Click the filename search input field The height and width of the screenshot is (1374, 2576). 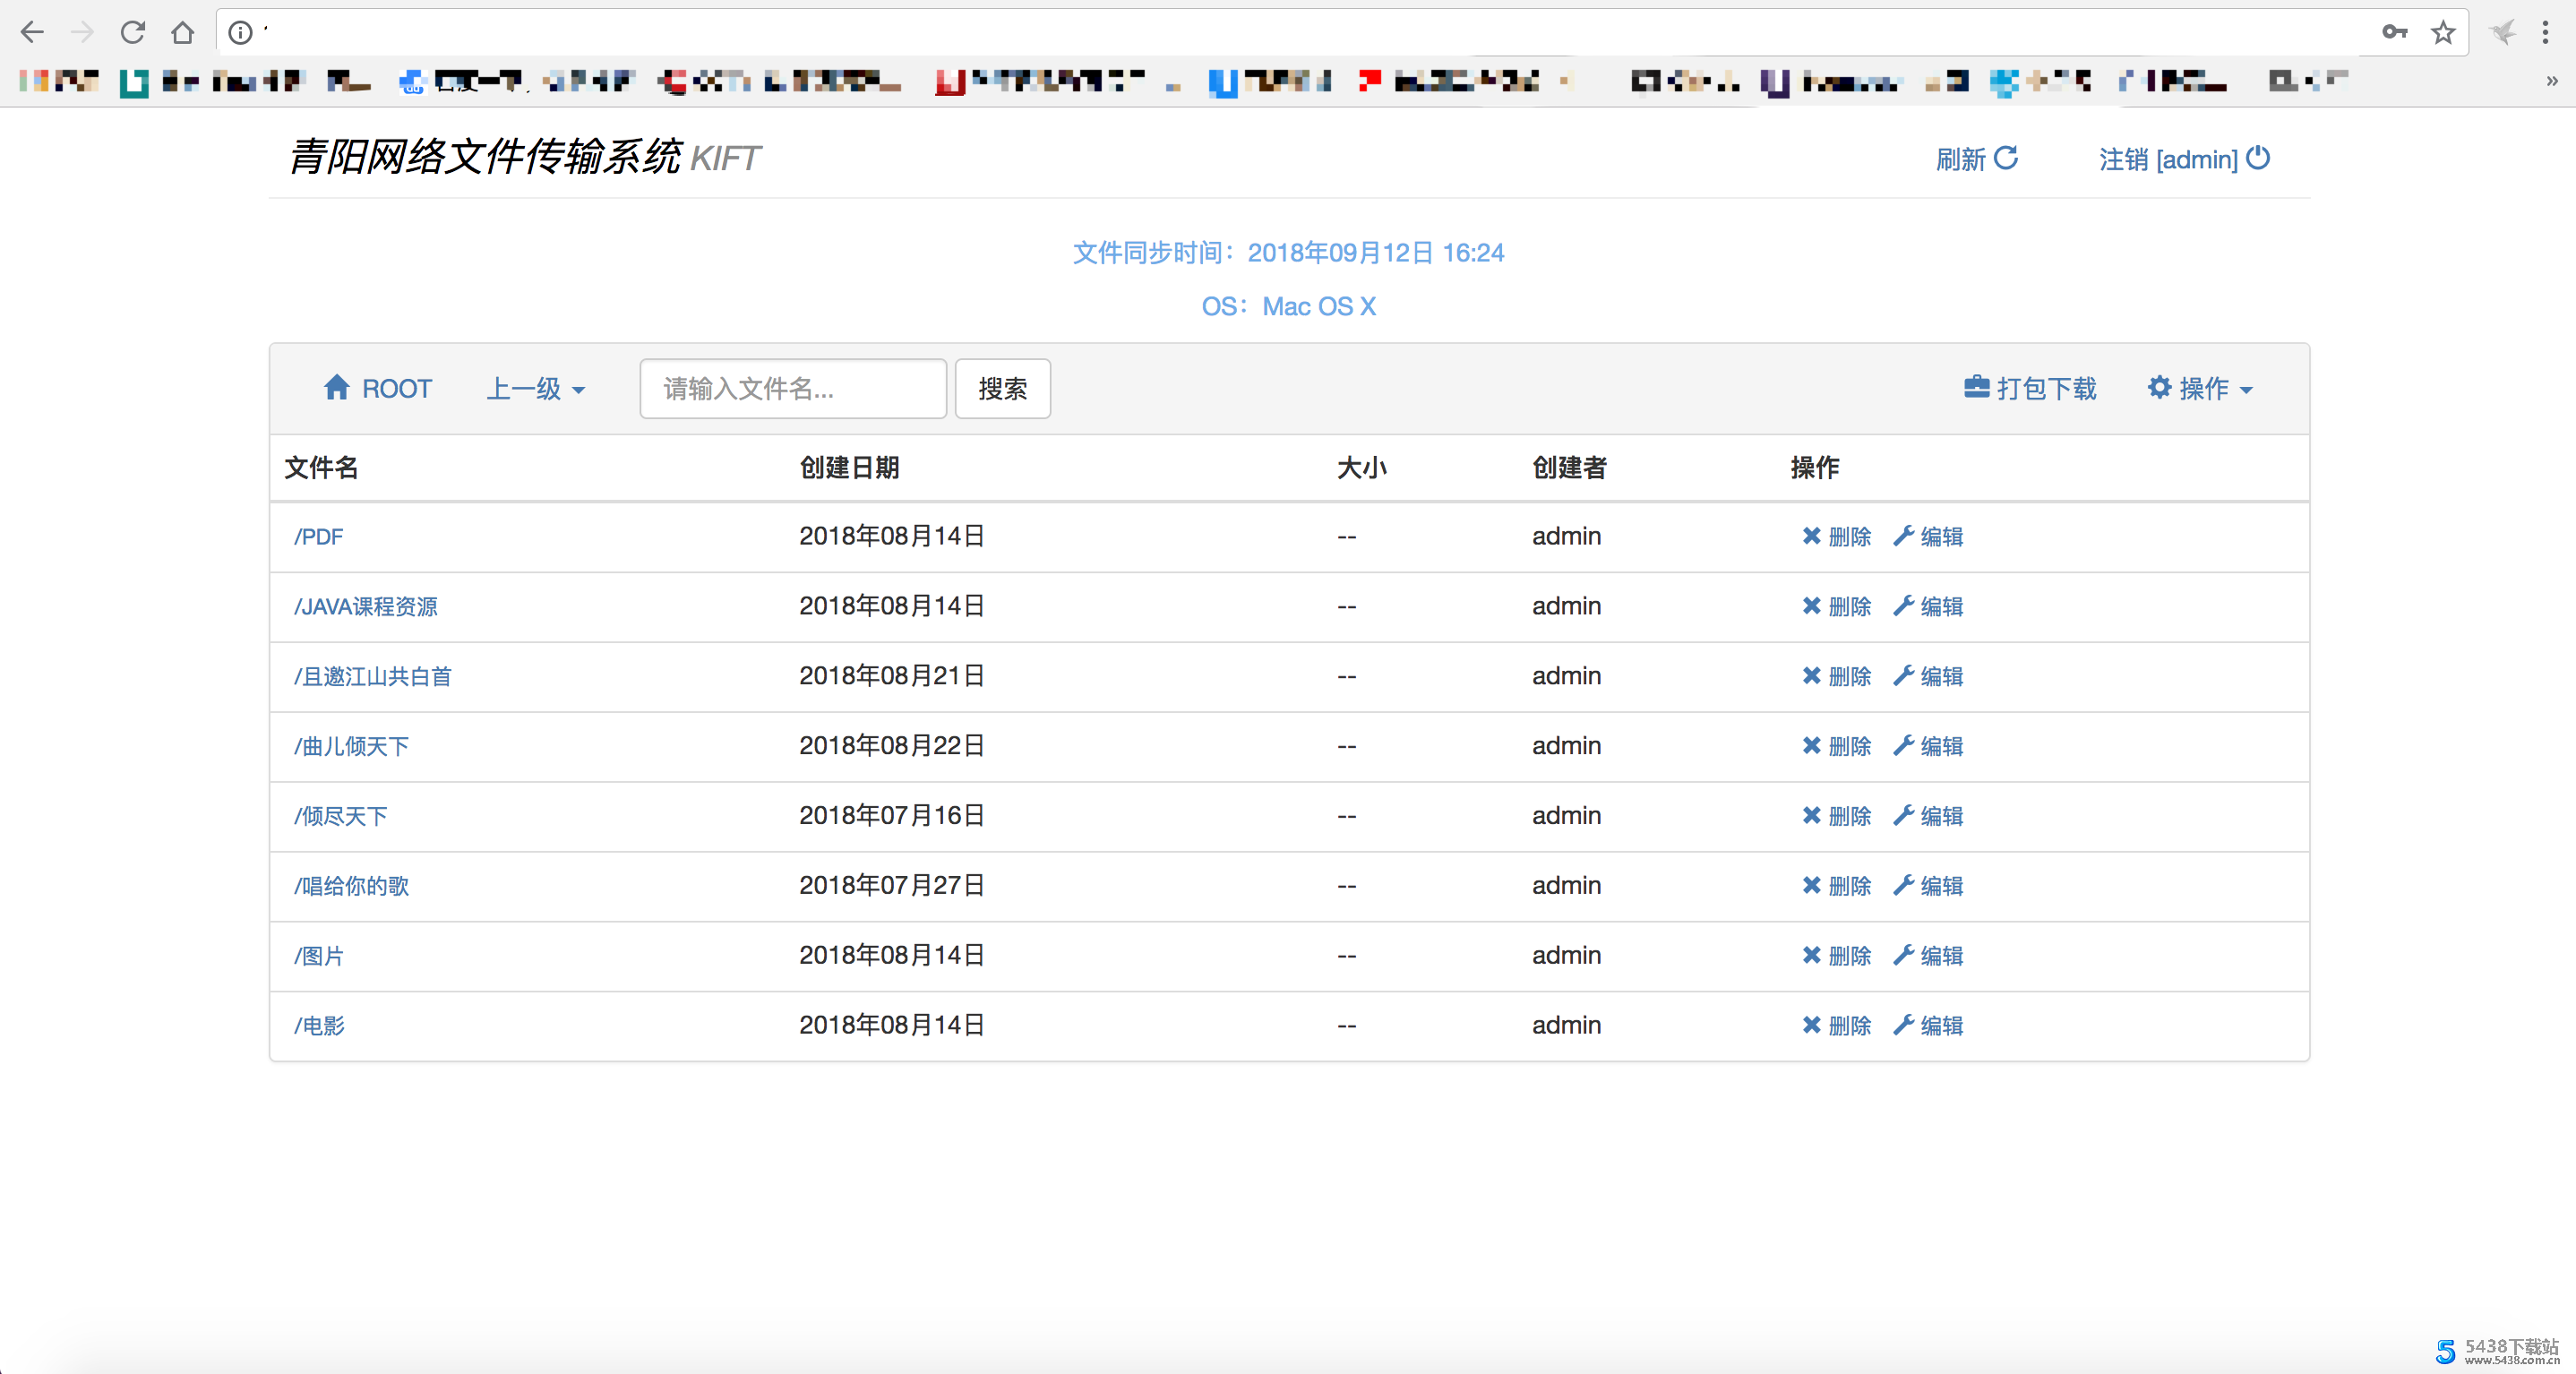pyautogui.click(x=792, y=388)
